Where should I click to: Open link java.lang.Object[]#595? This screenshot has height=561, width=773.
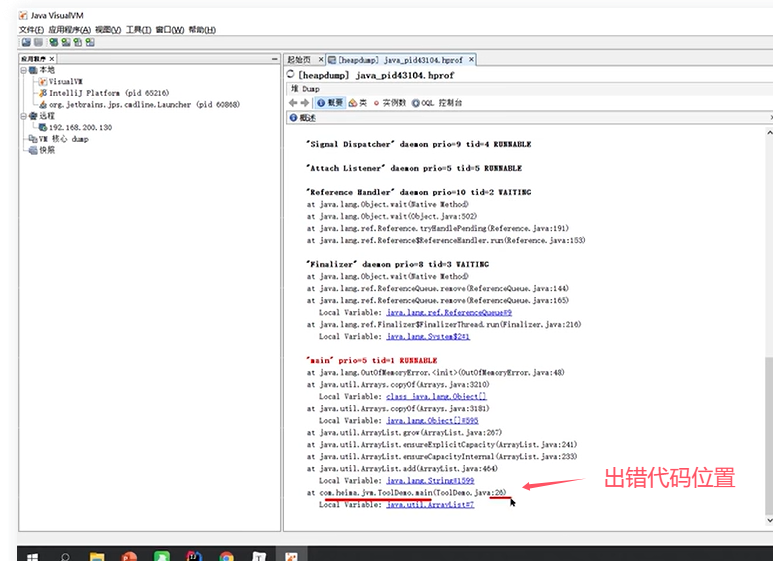point(432,421)
